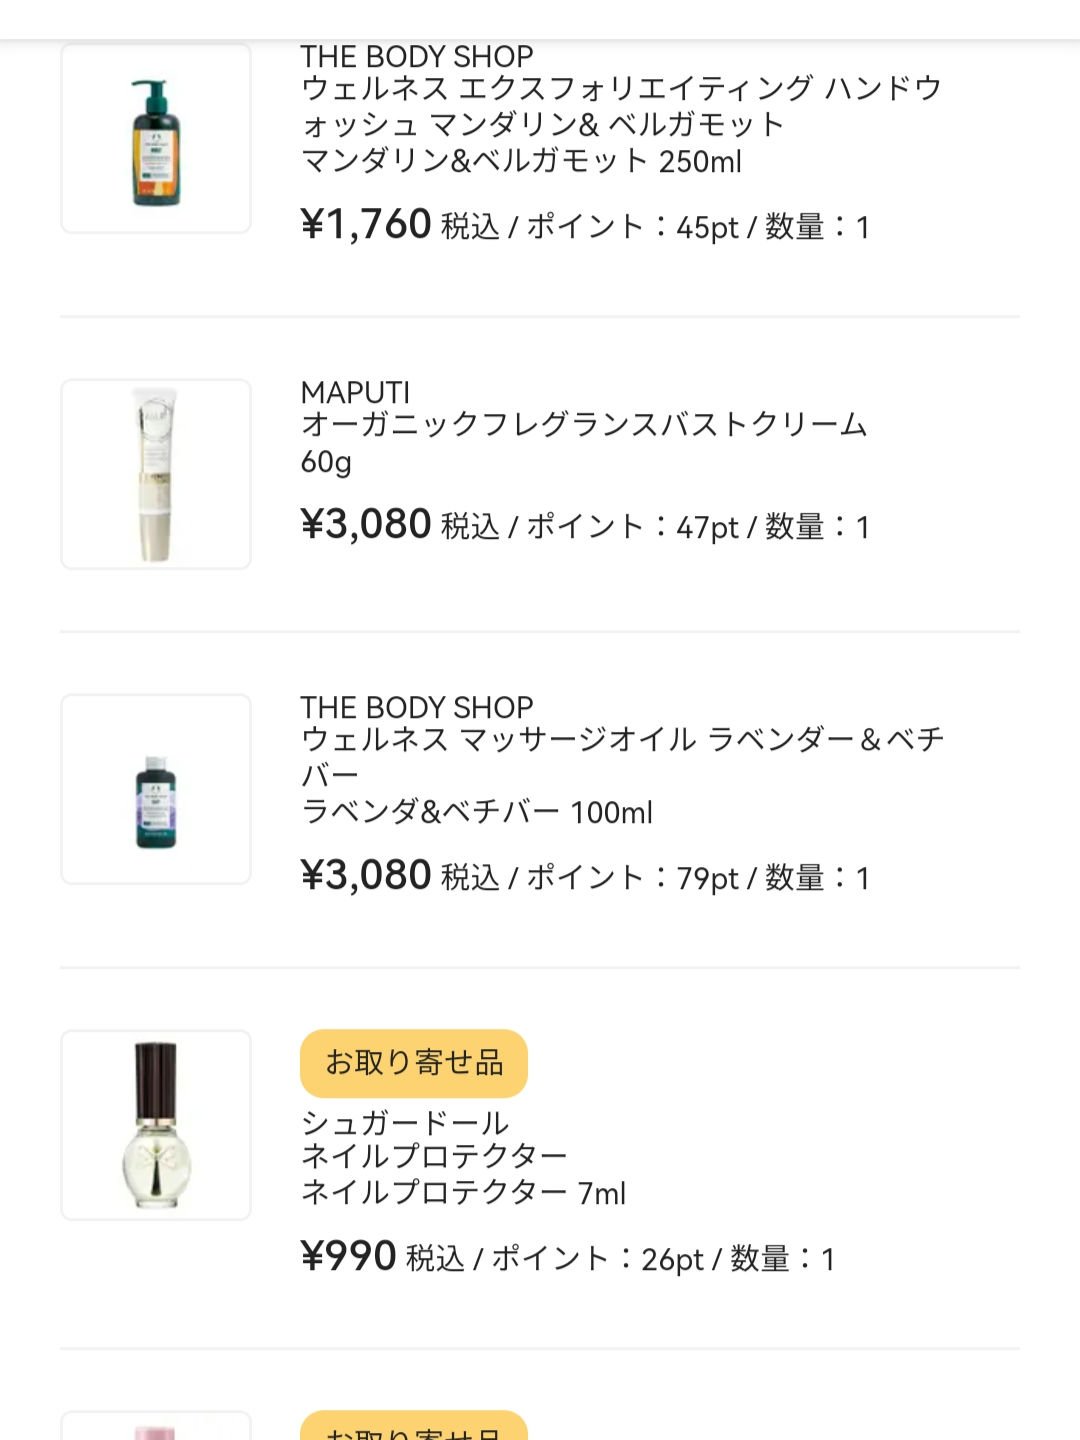Click THE BODY SHOP brand above the hand wash
The height and width of the screenshot is (1440, 1080).
coord(417,56)
